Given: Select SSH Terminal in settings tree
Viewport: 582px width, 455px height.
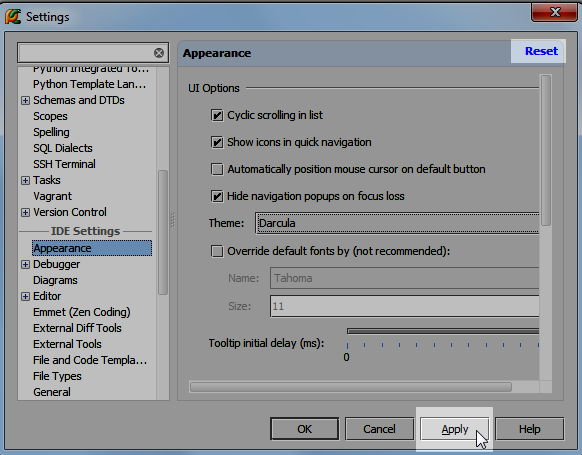Looking at the screenshot, I should (x=64, y=164).
